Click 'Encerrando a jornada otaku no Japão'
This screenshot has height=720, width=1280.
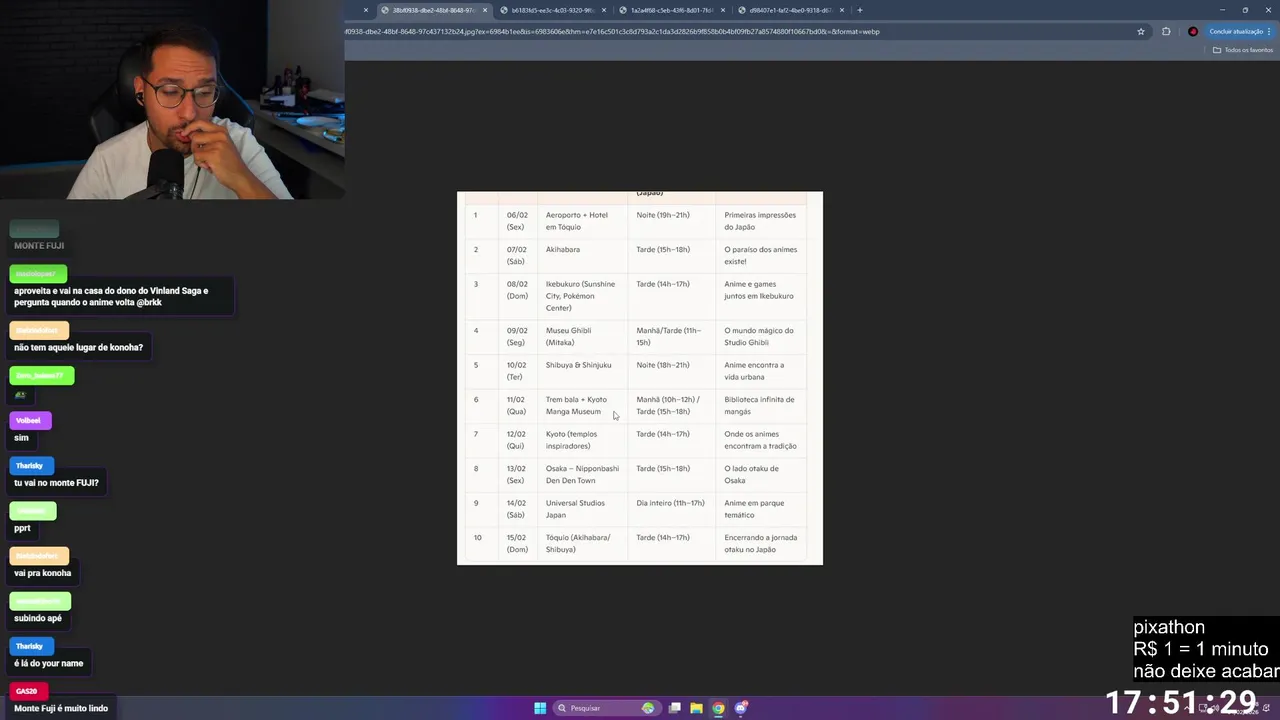click(x=761, y=543)
